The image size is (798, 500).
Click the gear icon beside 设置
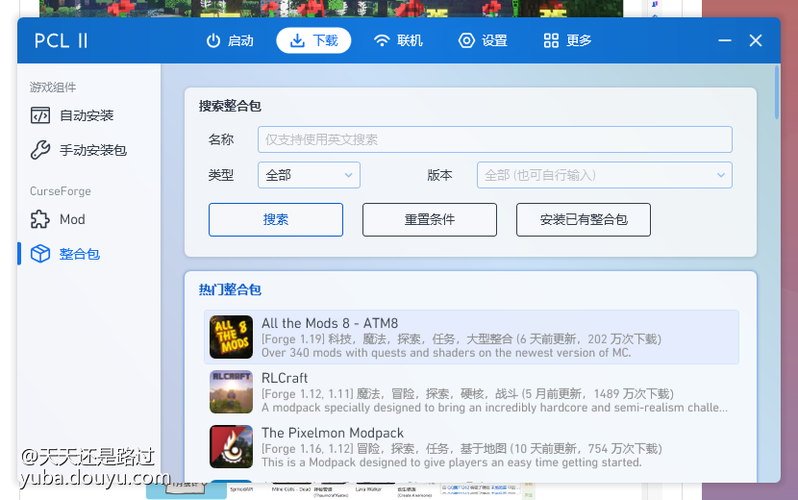pos(466,41)
